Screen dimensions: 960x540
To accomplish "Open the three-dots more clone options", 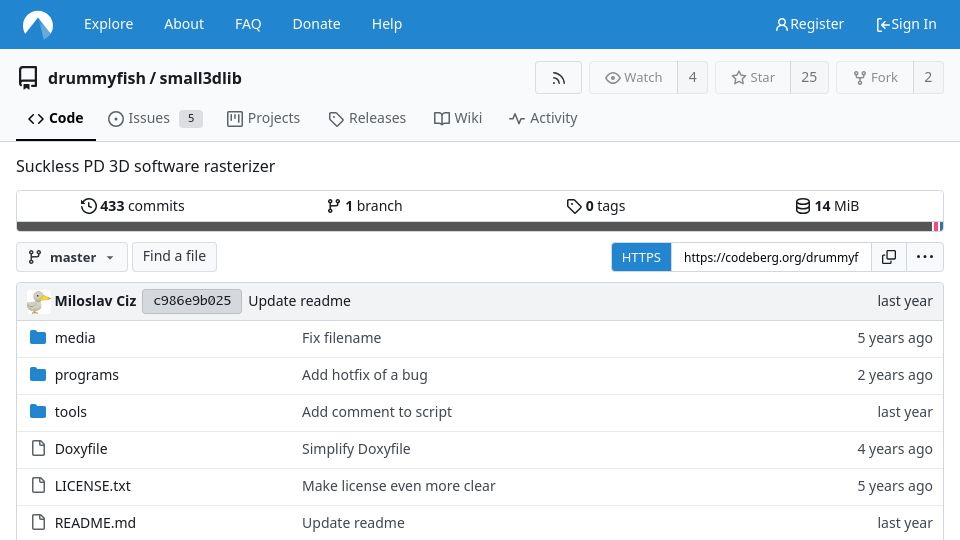I will point(924,257).
